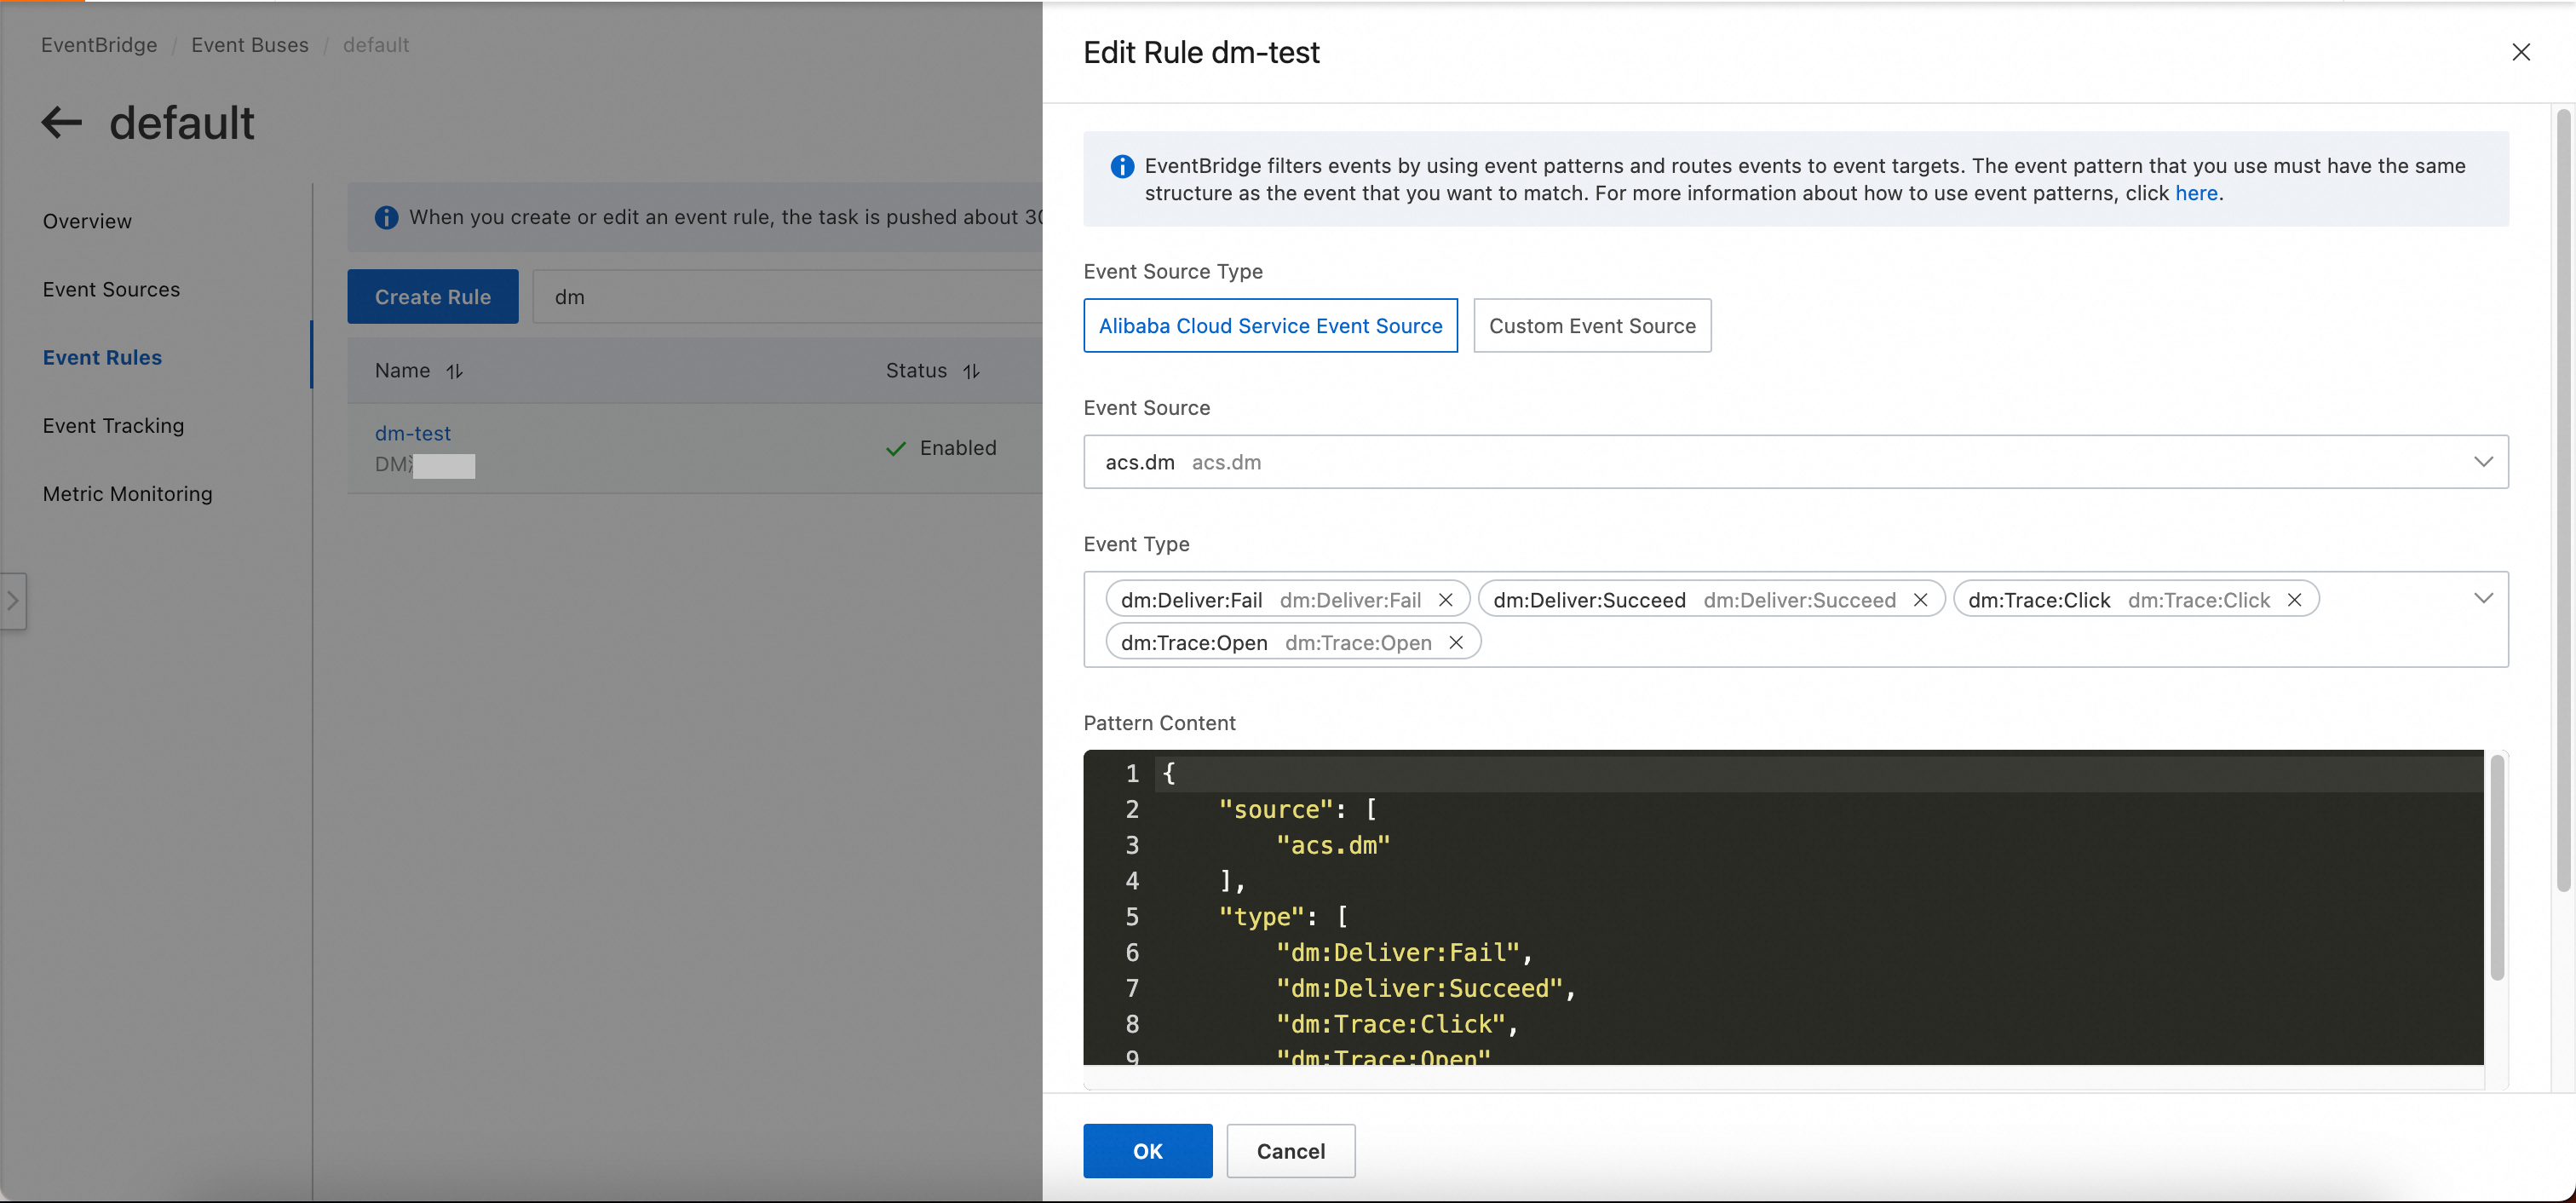
Task: Select Custom Event Source option
Action: (1592, 326)
